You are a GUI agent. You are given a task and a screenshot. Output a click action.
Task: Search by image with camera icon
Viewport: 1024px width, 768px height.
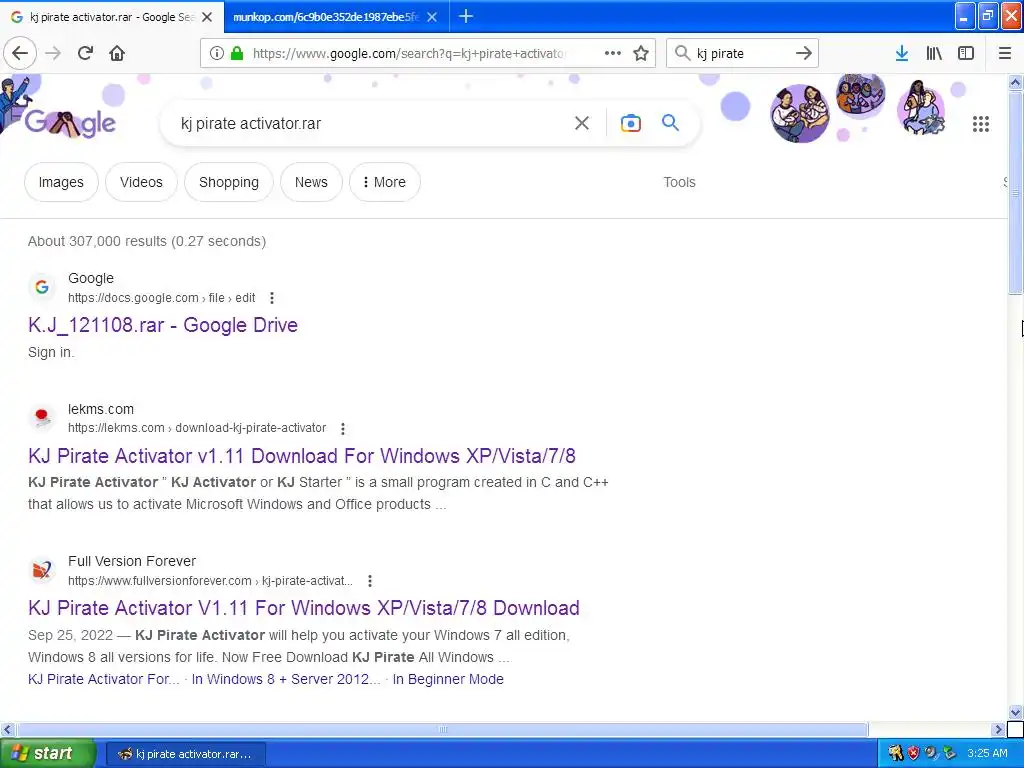(x=630, y=123)
